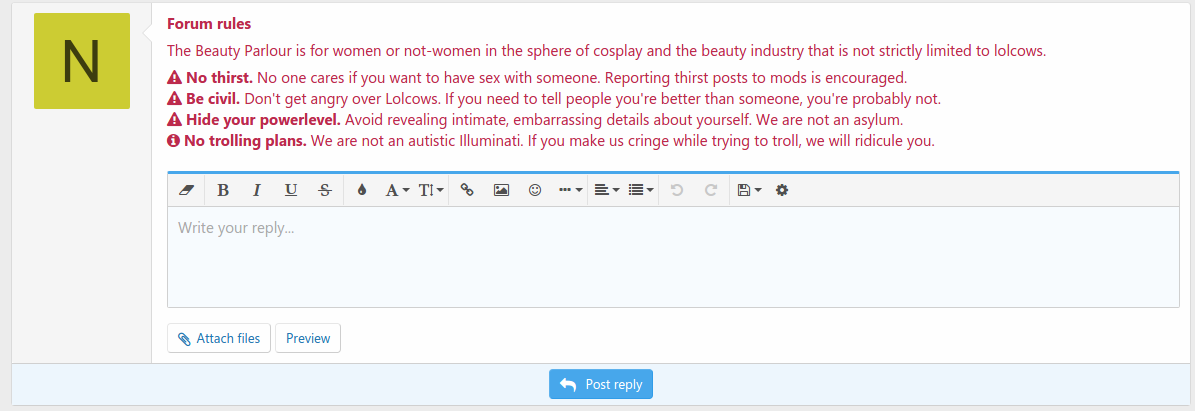Open the smilies emoji picker
The width and height of the screenshot is (1195, 411).
(535, 191)
